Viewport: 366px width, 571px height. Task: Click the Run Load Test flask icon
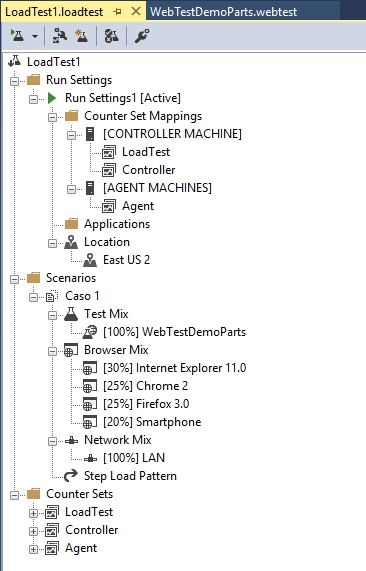tap(17, 36)
